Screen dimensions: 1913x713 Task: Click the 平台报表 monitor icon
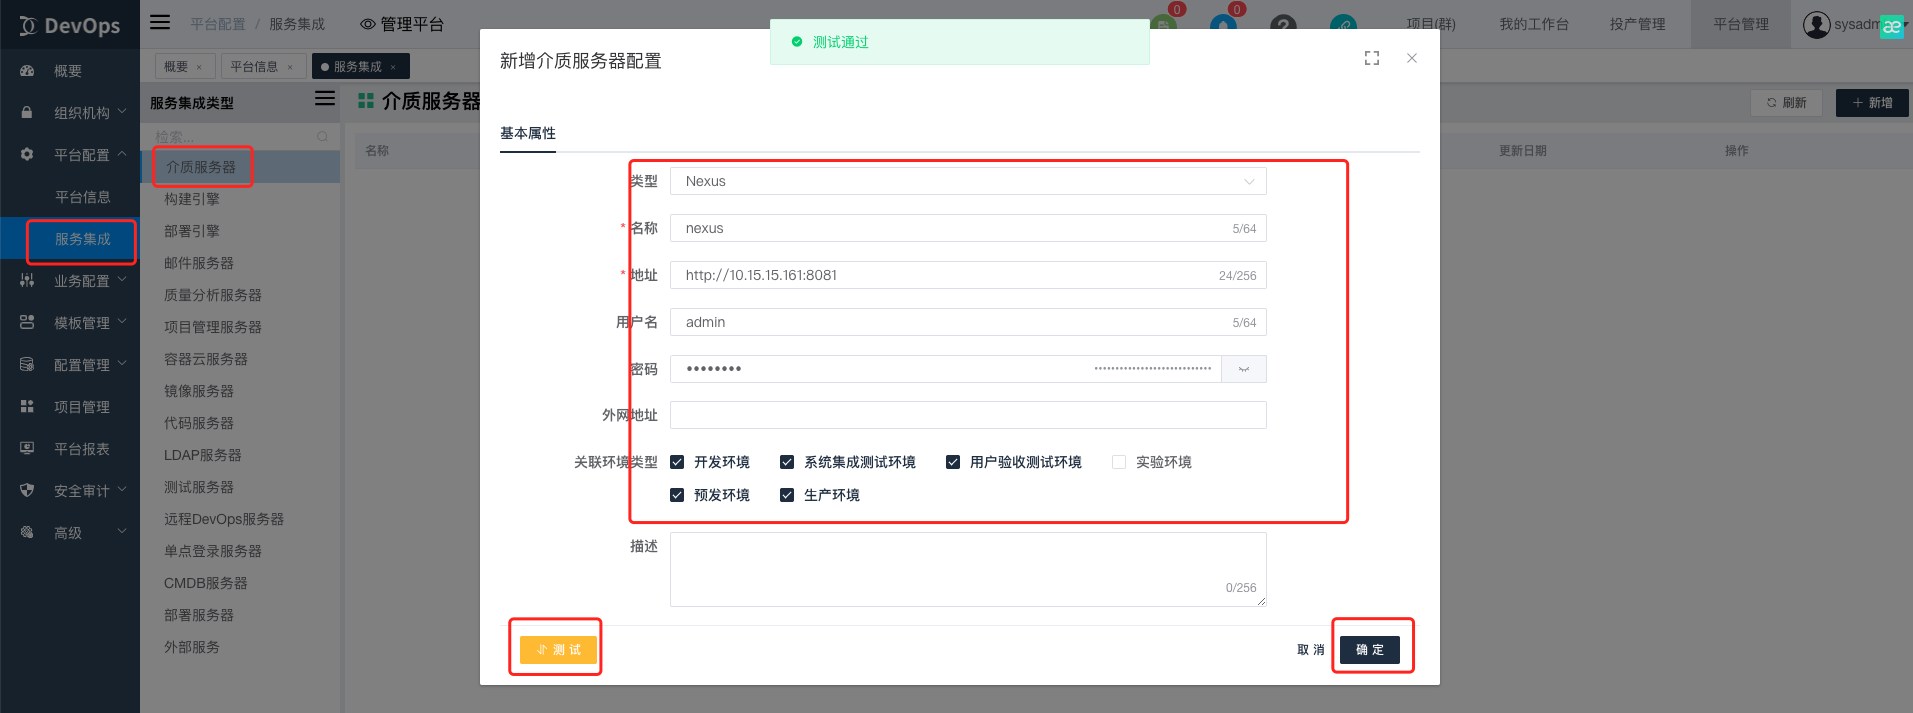27,449
